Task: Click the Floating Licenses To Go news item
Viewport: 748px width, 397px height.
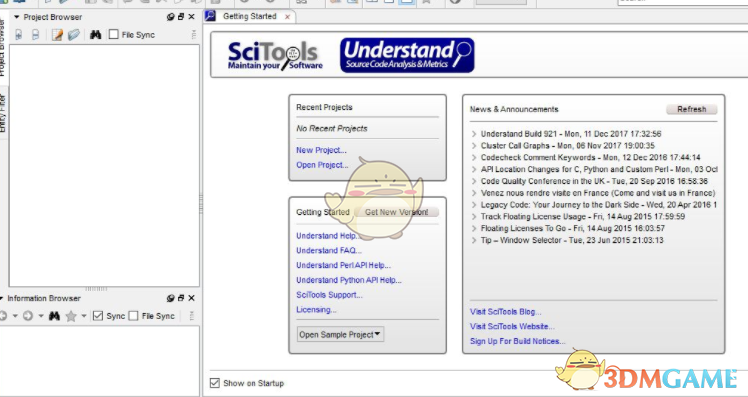Action: pos(572,229)
